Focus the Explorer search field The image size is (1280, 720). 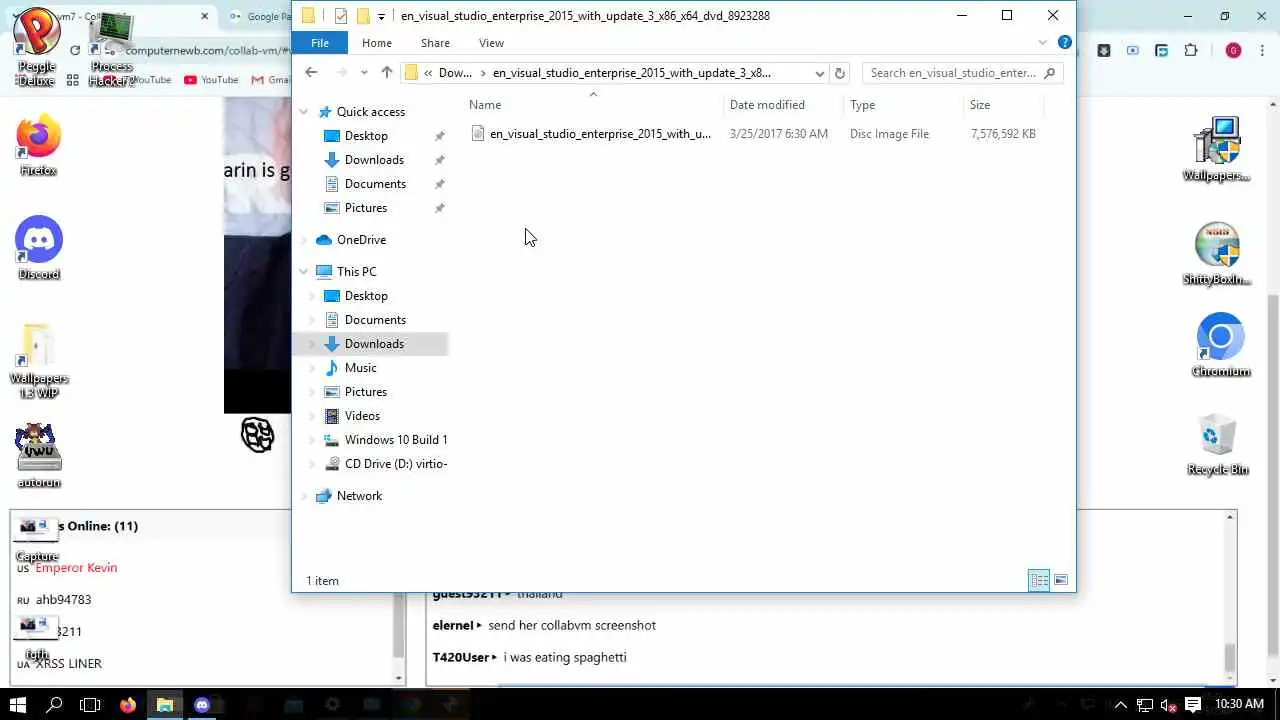pos(952,73)
